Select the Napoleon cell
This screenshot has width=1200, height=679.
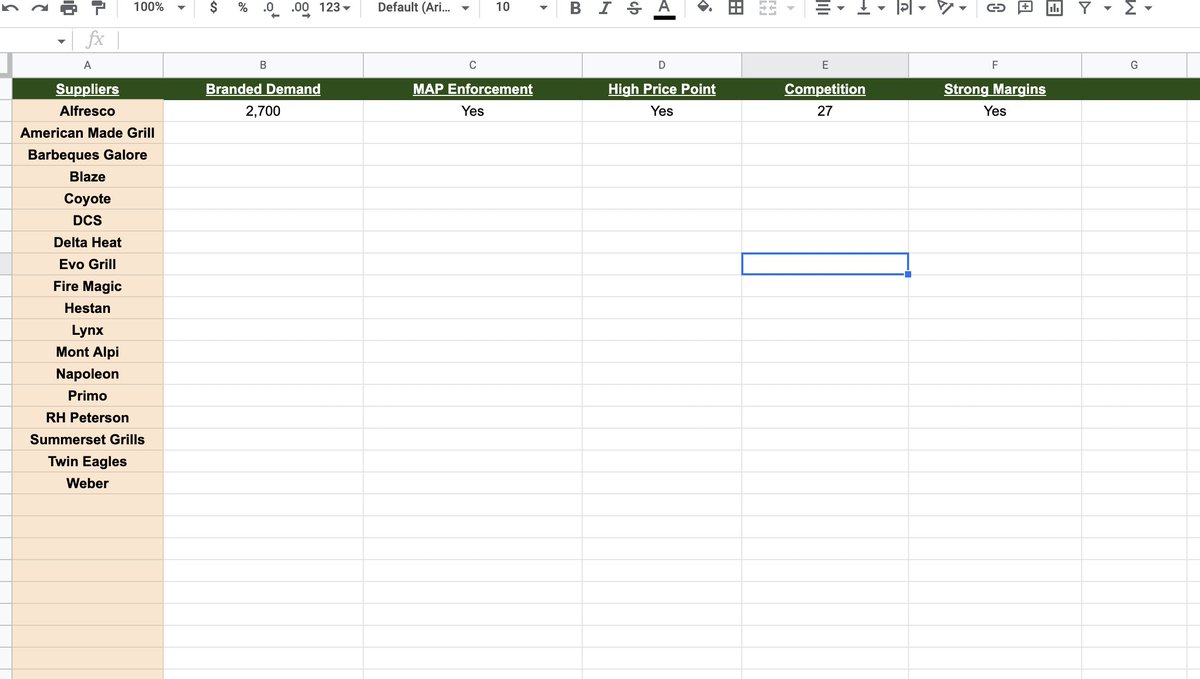click(x=87, y=375)
